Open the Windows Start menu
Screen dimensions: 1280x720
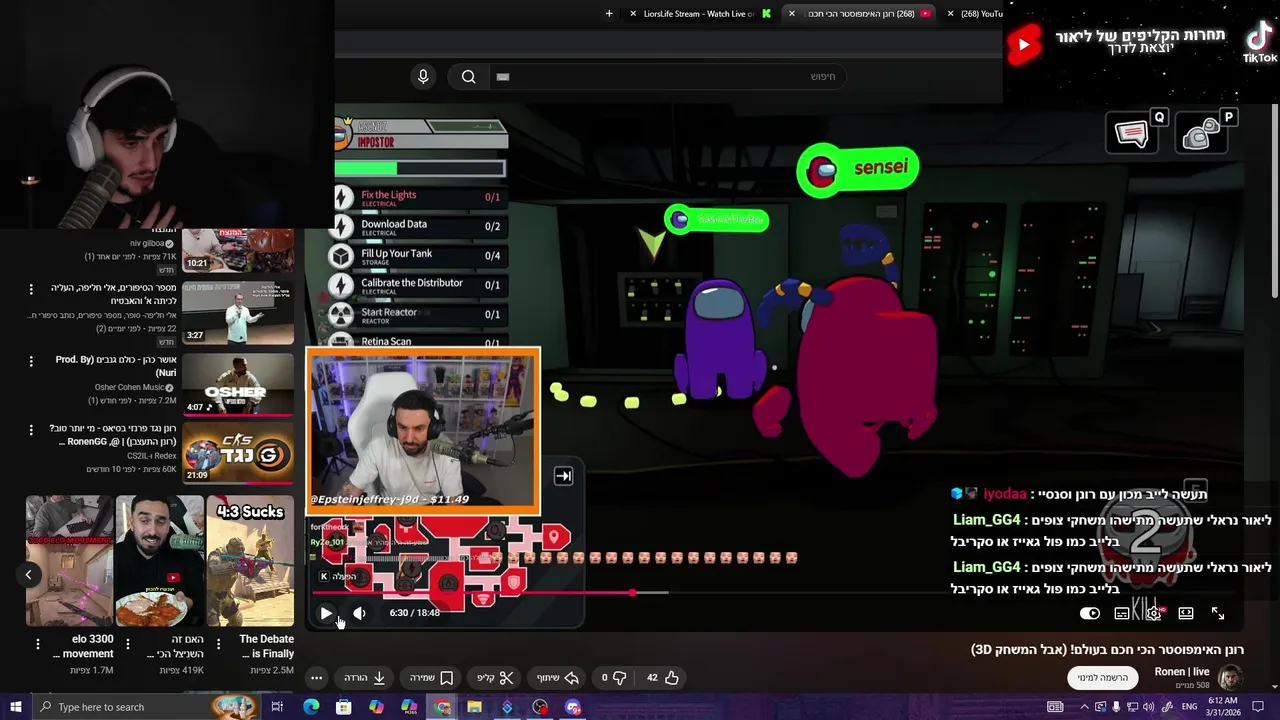(15, 707)
